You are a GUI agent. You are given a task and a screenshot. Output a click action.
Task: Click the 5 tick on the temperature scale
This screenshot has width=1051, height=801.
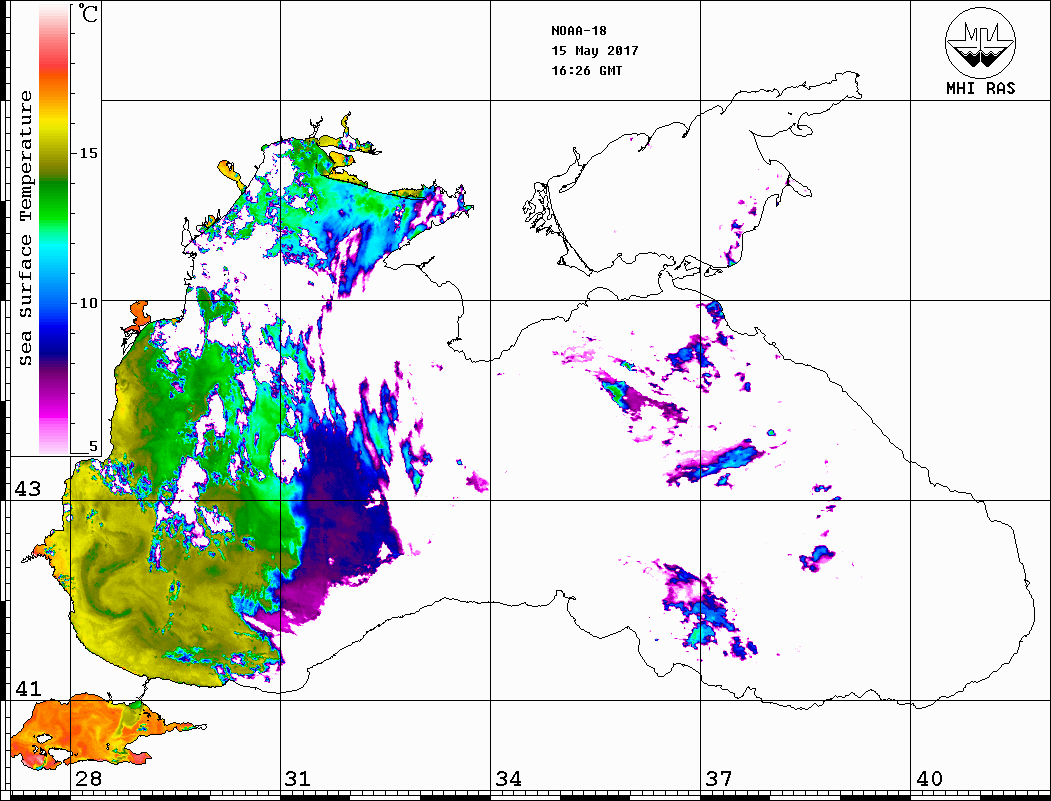[94, 446]
